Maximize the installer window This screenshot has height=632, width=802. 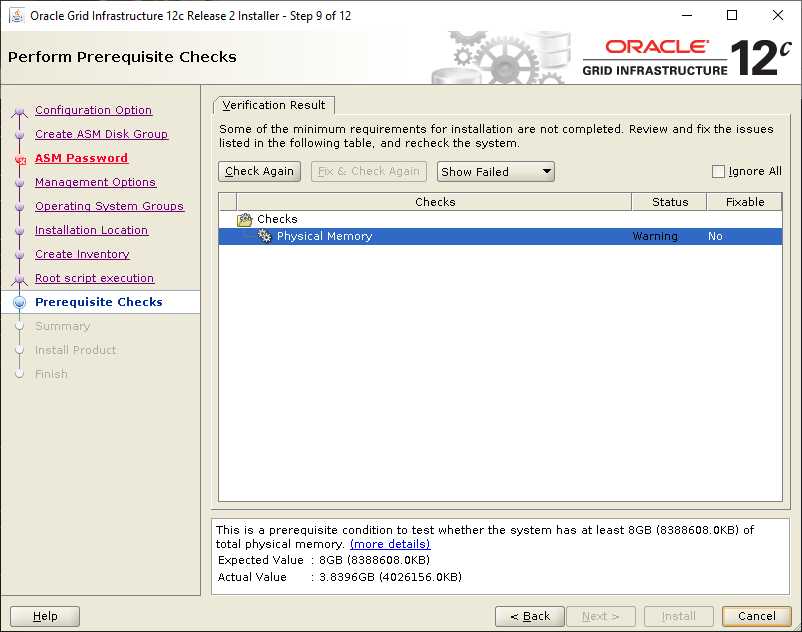(732, 15)
